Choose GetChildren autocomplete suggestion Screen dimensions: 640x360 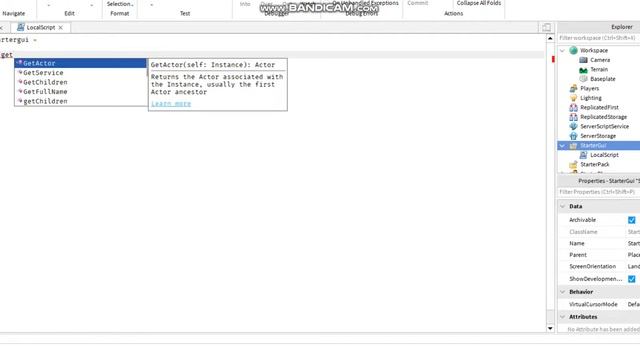[81, 82]
